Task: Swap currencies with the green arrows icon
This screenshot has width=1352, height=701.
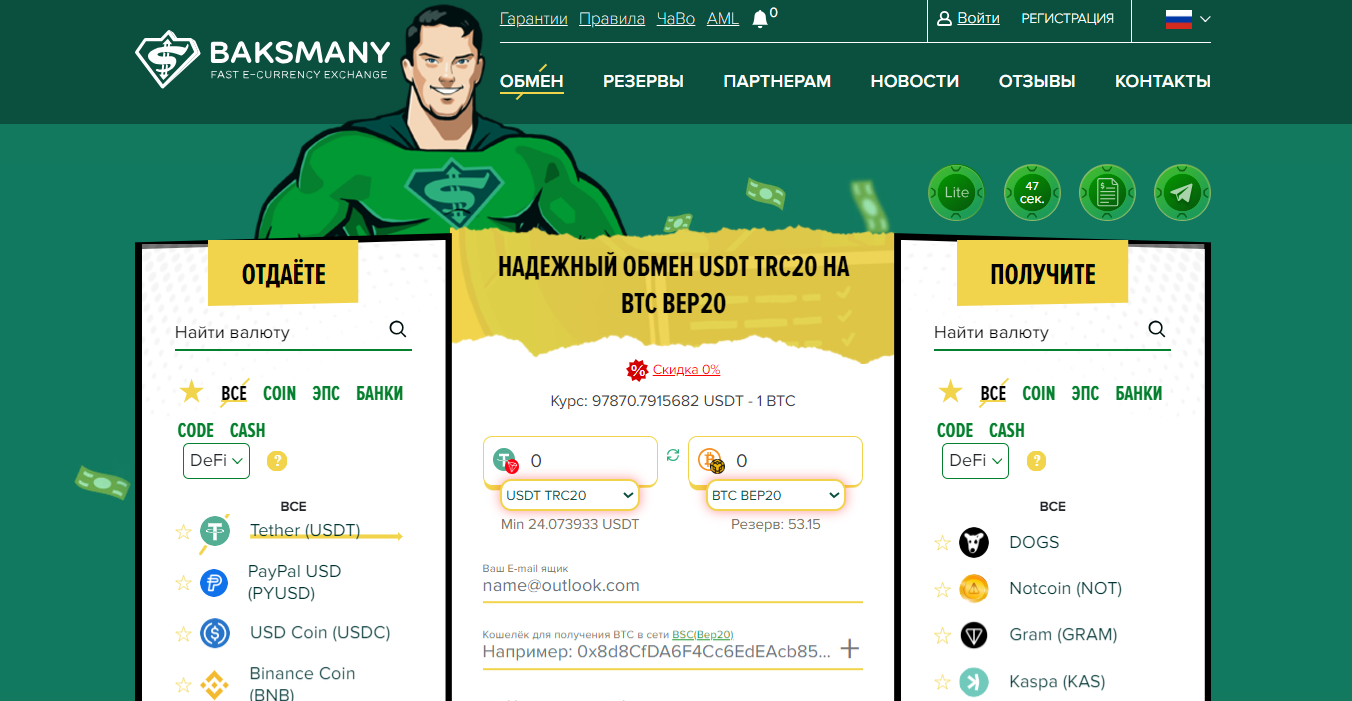Action: click(673, 455)
